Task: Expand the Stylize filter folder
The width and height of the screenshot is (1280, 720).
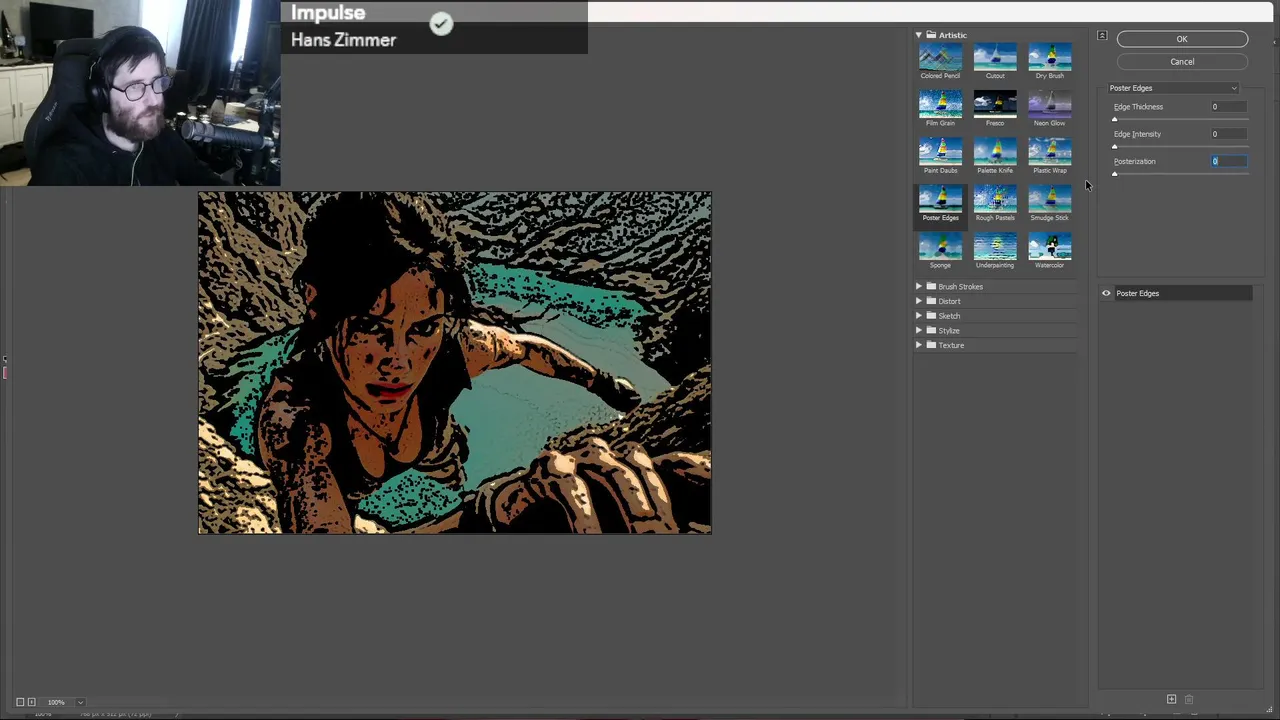Action: (x=918, y=330)
